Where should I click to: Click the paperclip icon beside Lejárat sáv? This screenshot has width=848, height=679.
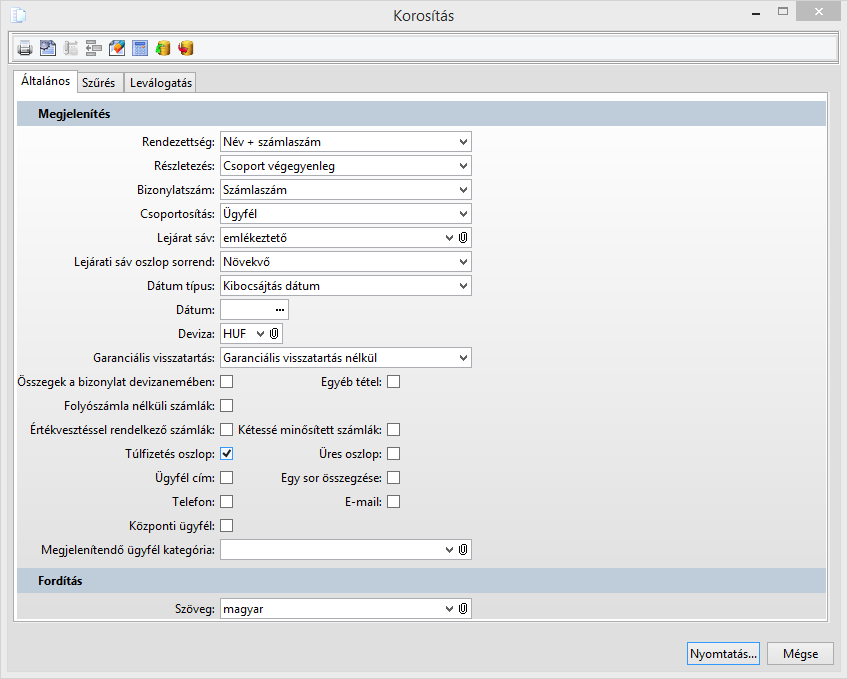click(x=464, y=237)
